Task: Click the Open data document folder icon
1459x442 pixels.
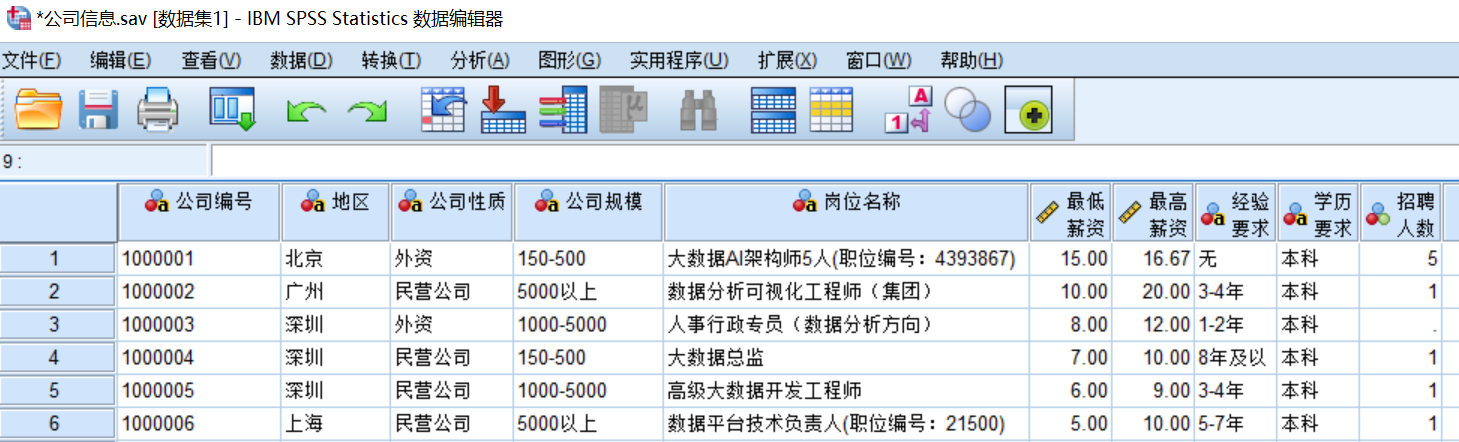Action: tap(39, 109)
